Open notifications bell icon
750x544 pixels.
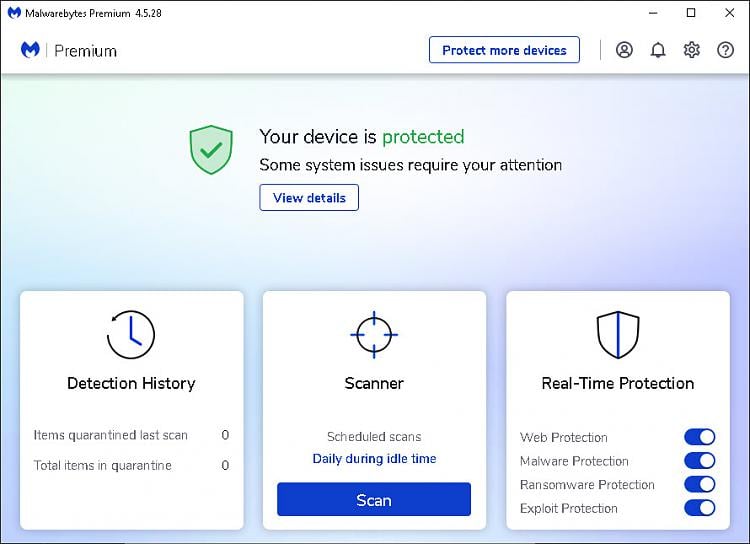(x=658, y=50)
